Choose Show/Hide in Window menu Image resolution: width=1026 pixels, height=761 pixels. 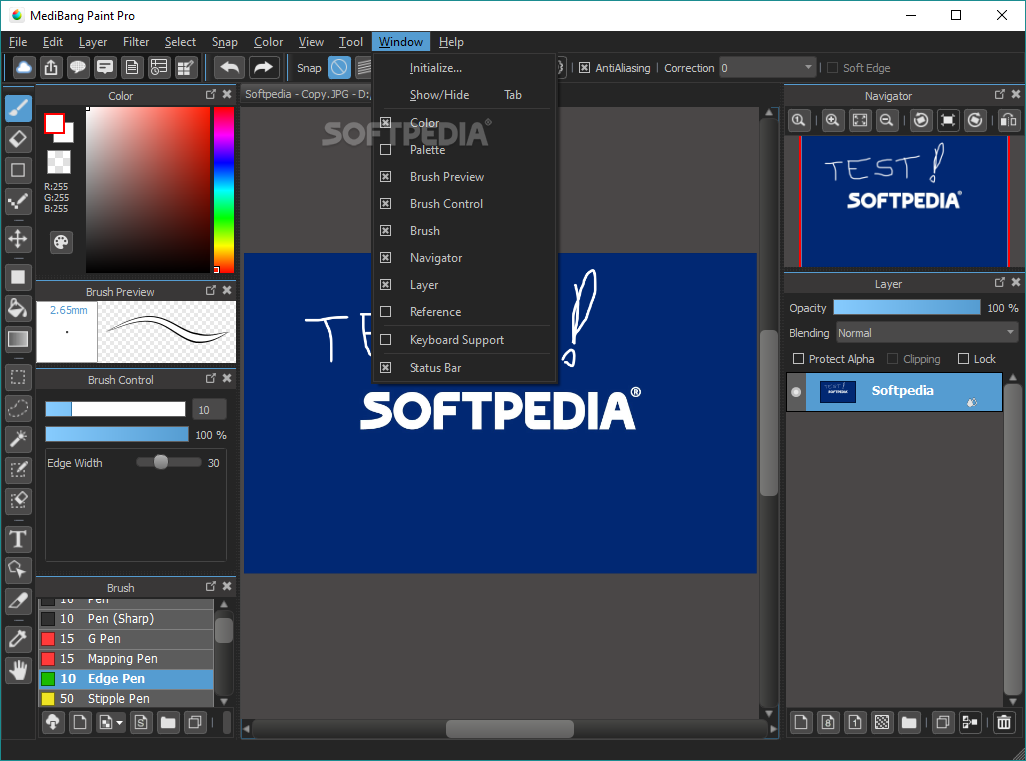click(465, 95)
